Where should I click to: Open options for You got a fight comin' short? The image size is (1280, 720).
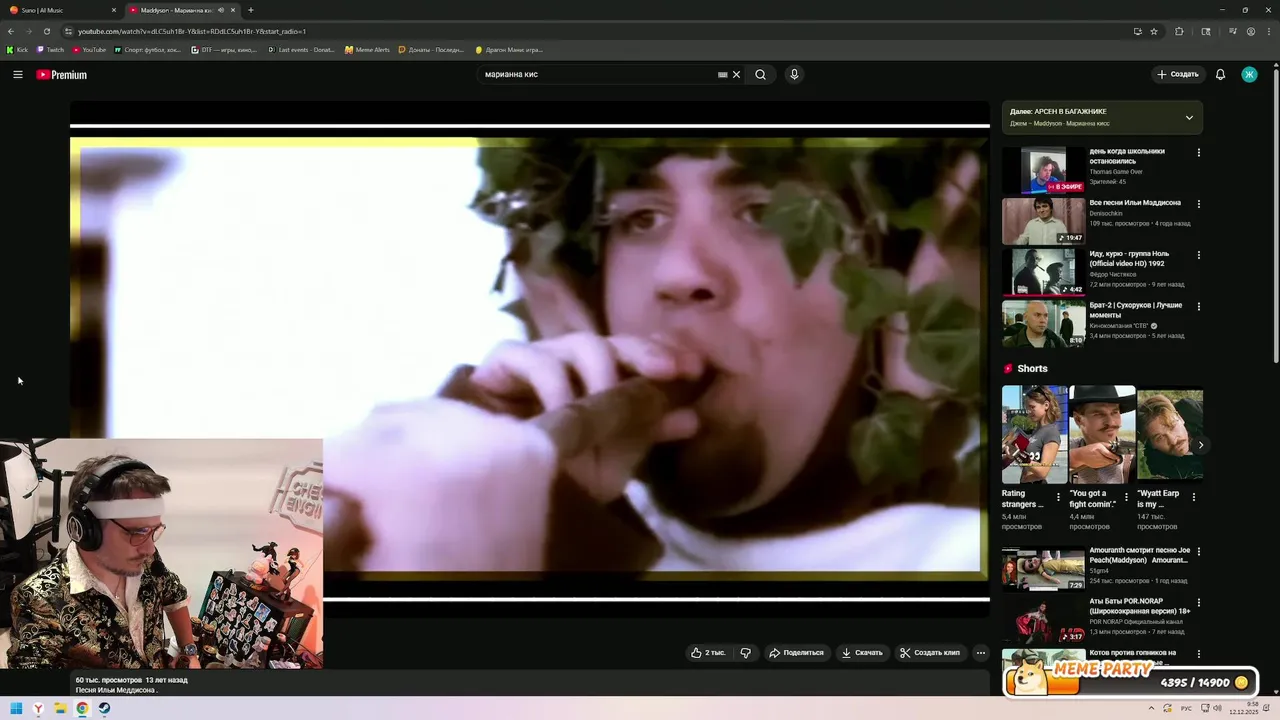pos(1126,497)
